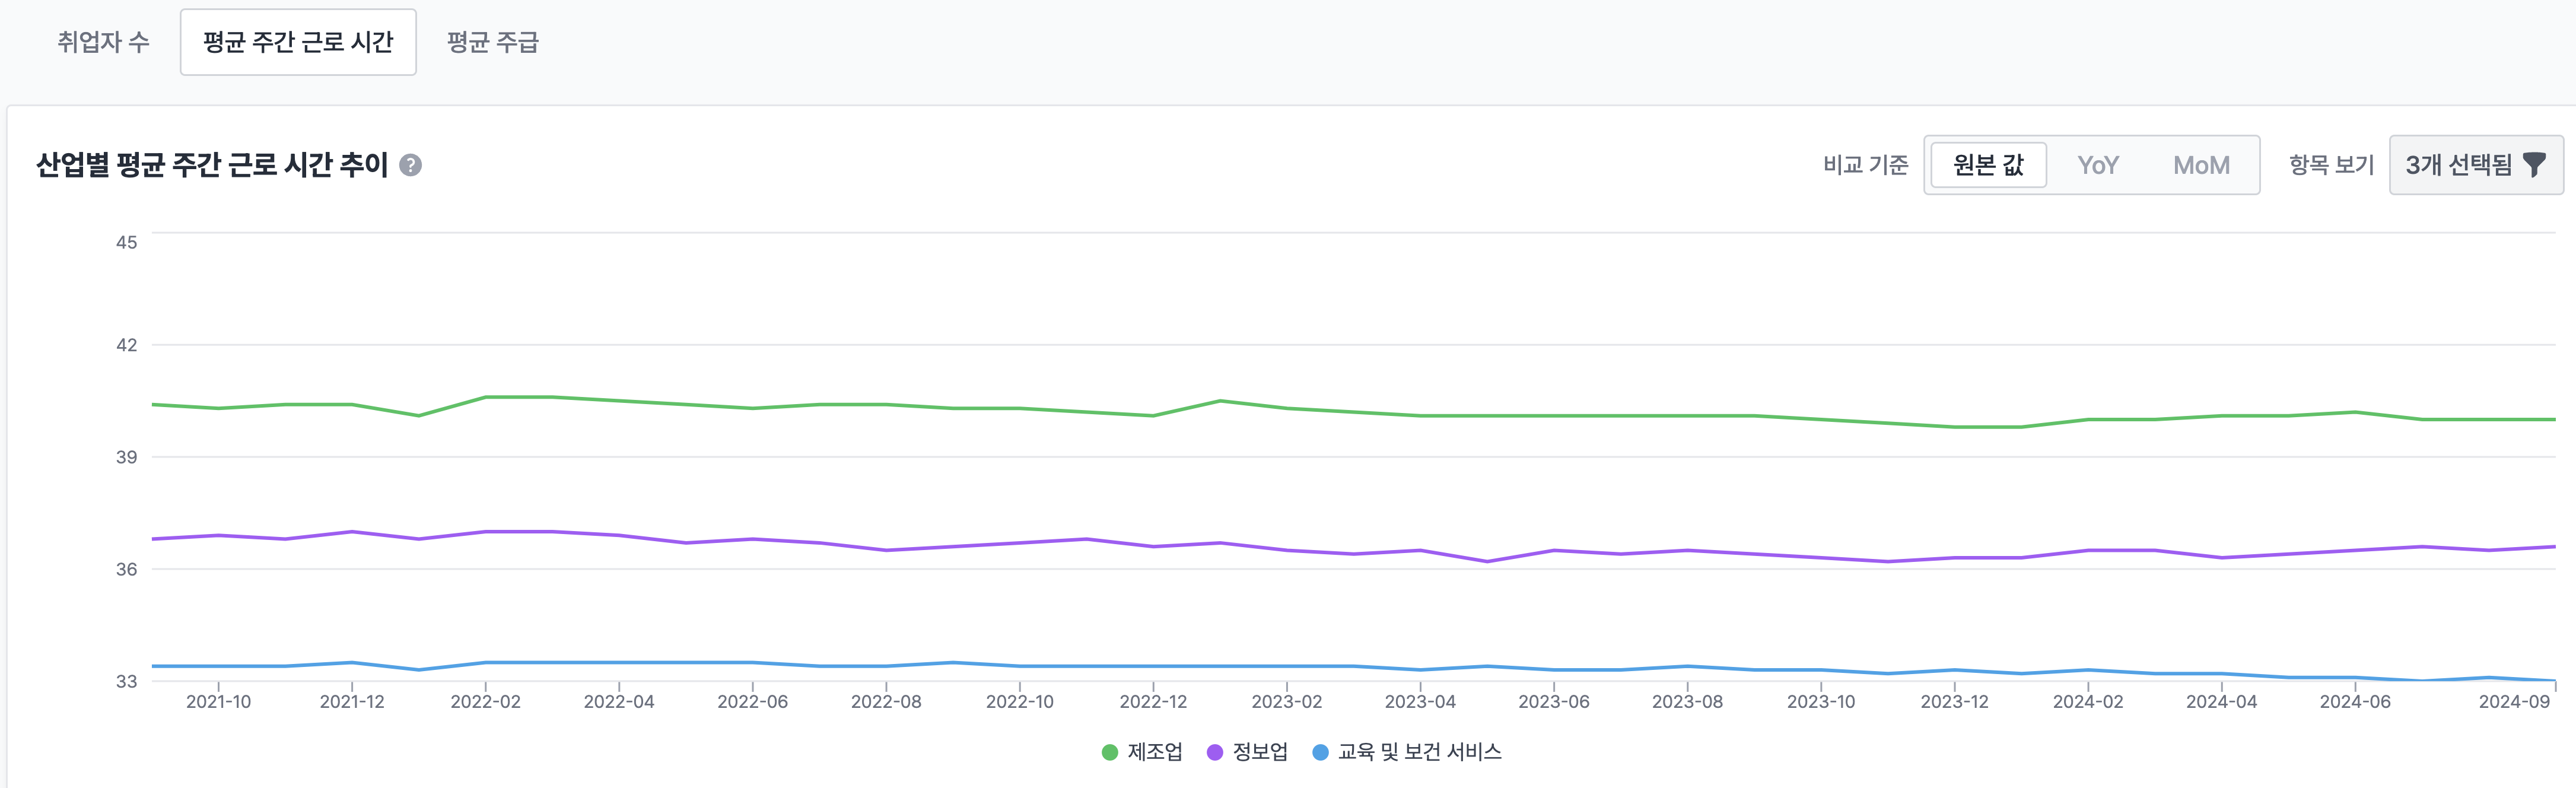Toggle 제조업 series via legend label
Viewport: 2576px width, 788px height.
pyautogui.click(x=1155, y=752)
